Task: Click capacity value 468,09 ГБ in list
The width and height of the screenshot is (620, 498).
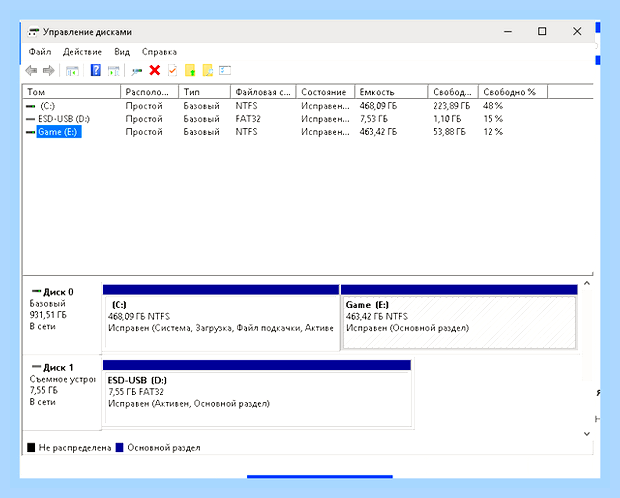Action: pyautogui.click(x=378, y=106)
